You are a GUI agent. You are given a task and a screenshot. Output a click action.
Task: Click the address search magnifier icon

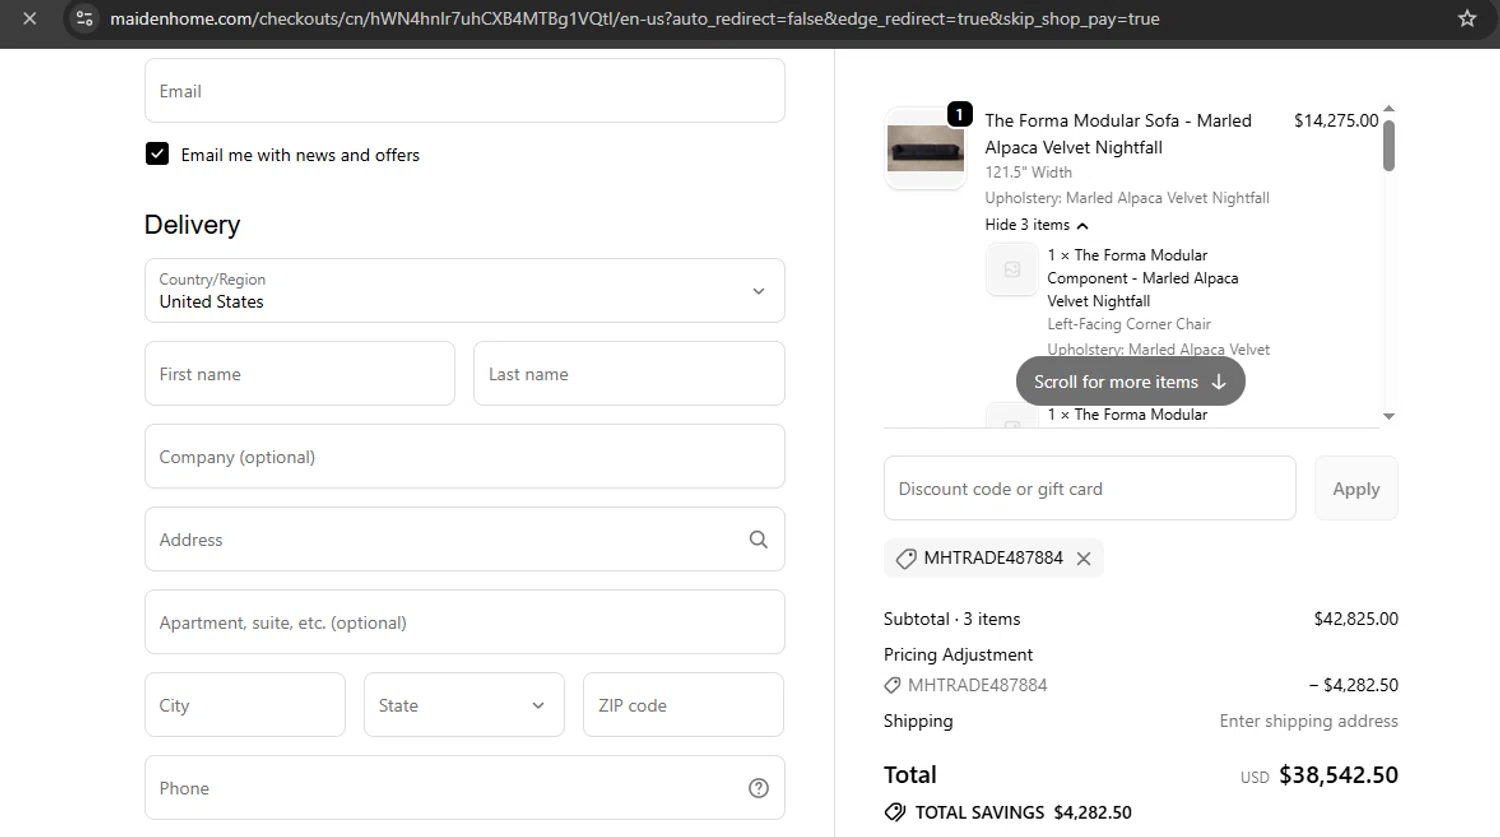(x=759, y=540)
